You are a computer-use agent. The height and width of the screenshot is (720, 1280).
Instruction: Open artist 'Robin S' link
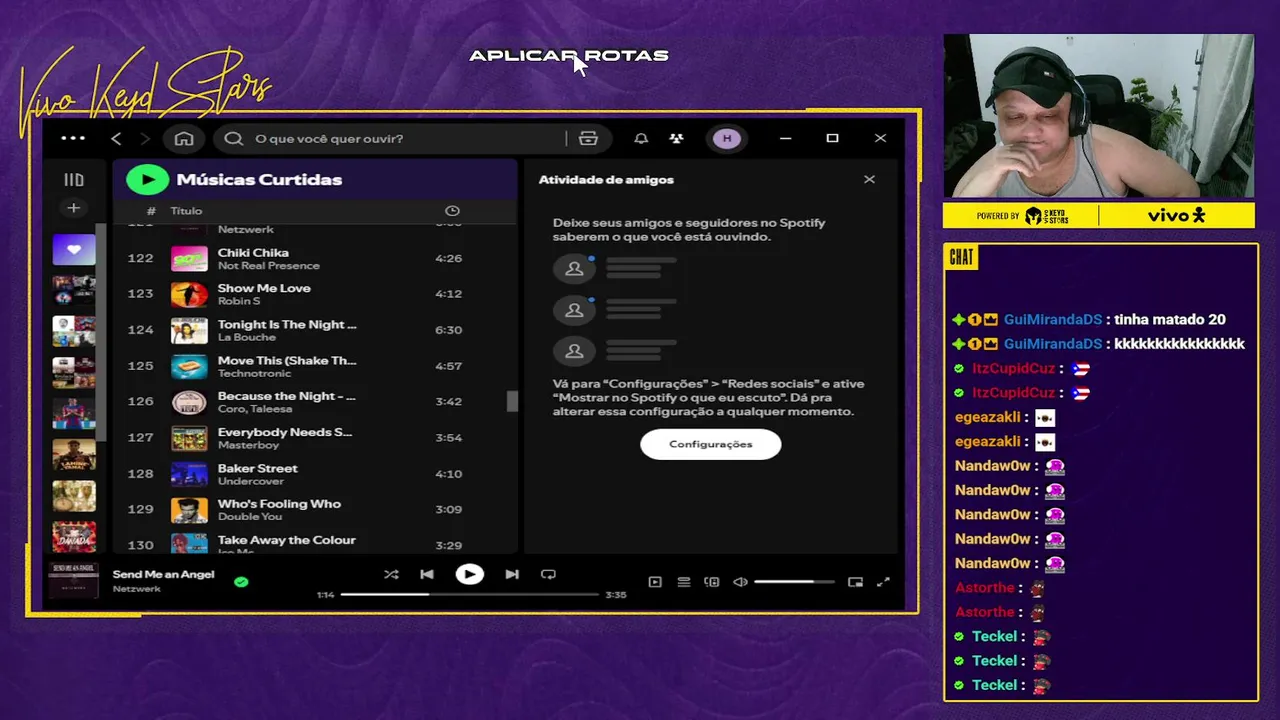pos(239,301)
